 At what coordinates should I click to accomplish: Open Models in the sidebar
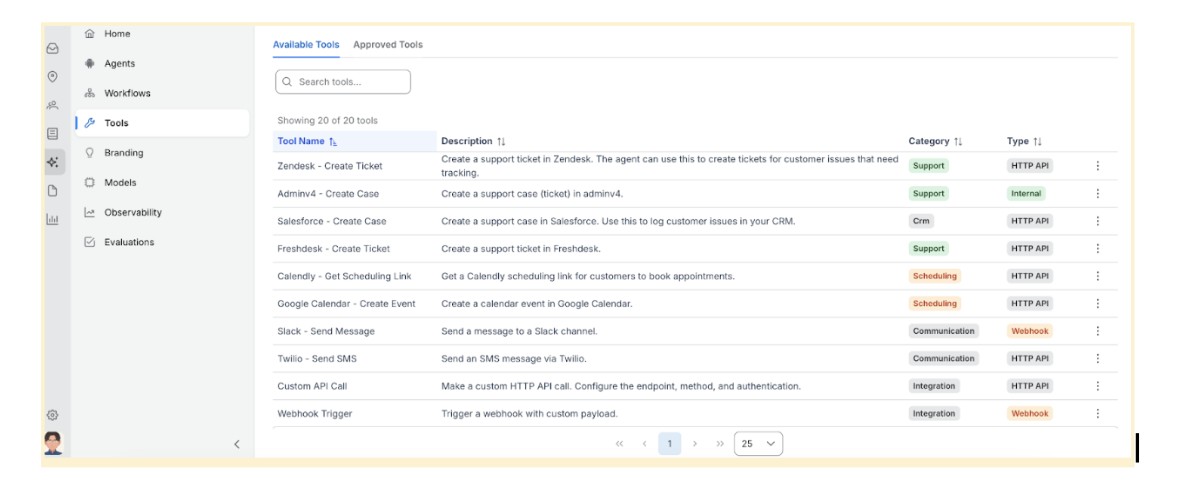pyautogui.click(x=162, y=182)
